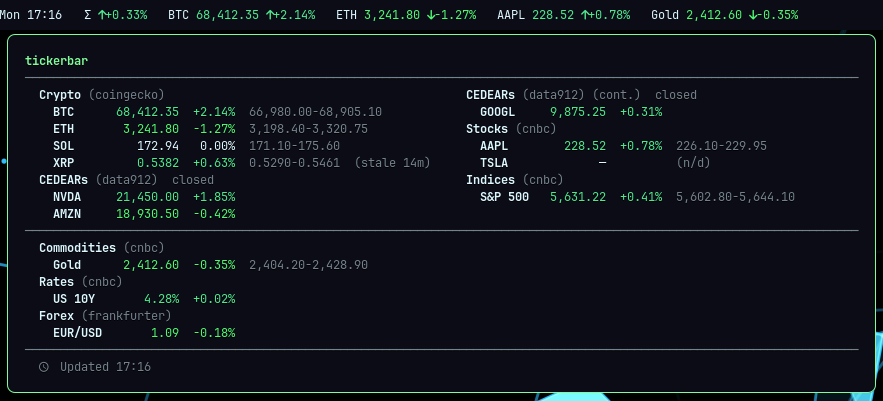
Task: Select the EUR/USD row label
Action: click(77, 332)
